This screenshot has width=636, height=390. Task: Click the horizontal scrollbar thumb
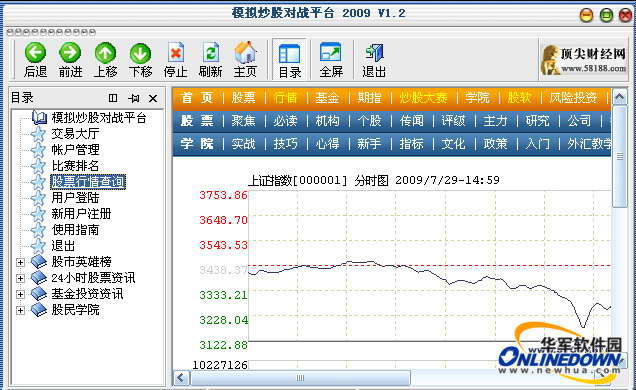click(300, 378)
